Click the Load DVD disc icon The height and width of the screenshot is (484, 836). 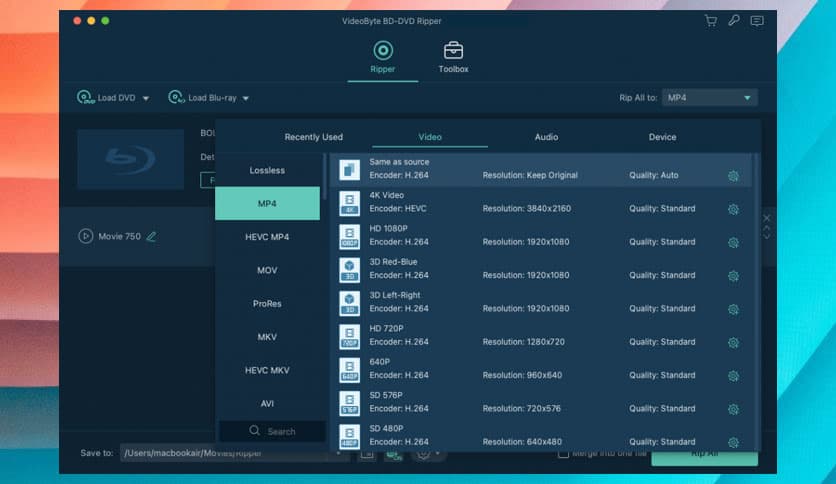coord(85,98)
